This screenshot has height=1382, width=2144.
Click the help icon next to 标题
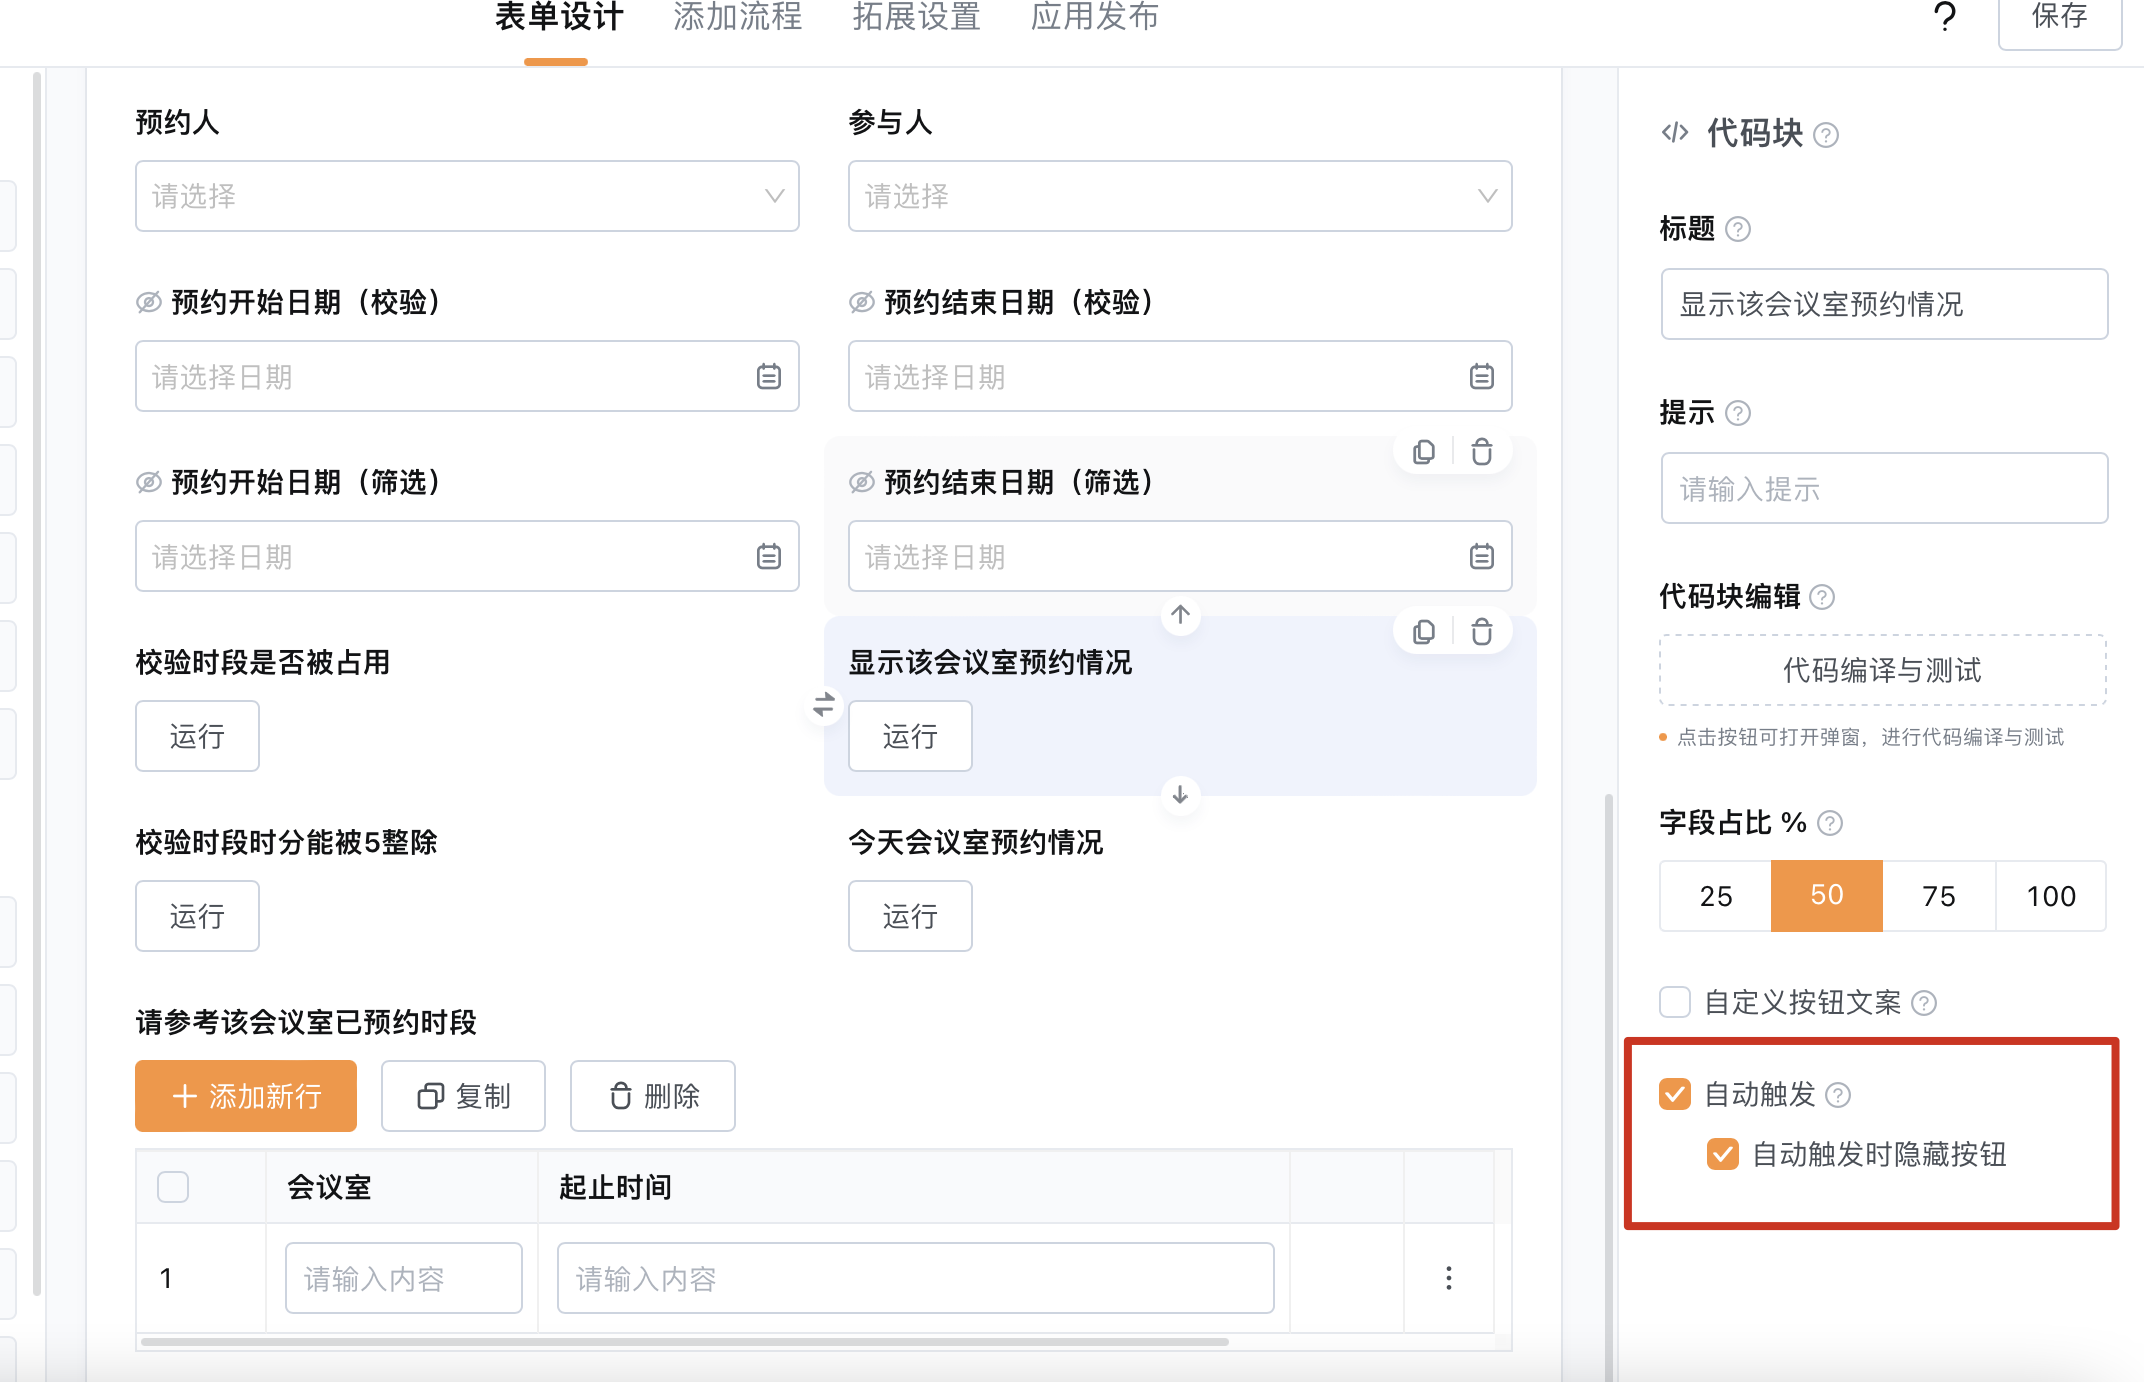coord(1738,229)
